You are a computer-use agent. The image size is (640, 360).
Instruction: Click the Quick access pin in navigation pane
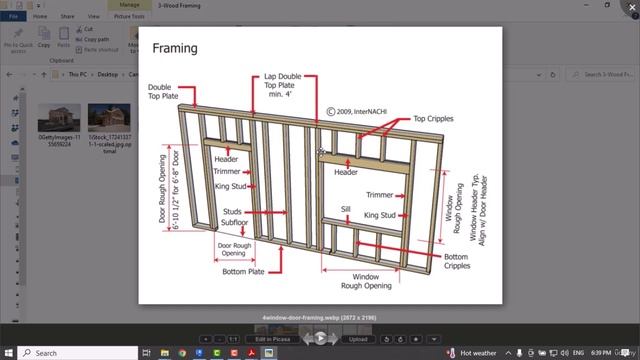pyautogui.click(x=16, y=98)
